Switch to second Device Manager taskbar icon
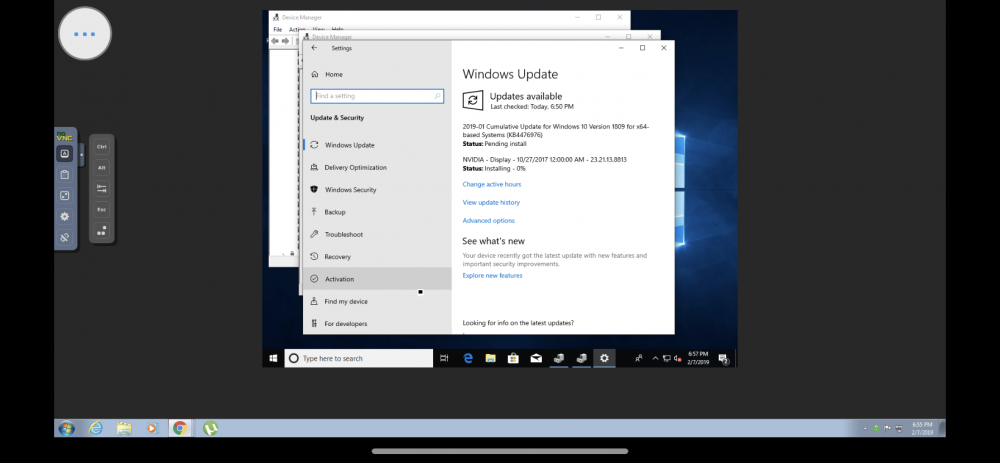 (582, 358)
